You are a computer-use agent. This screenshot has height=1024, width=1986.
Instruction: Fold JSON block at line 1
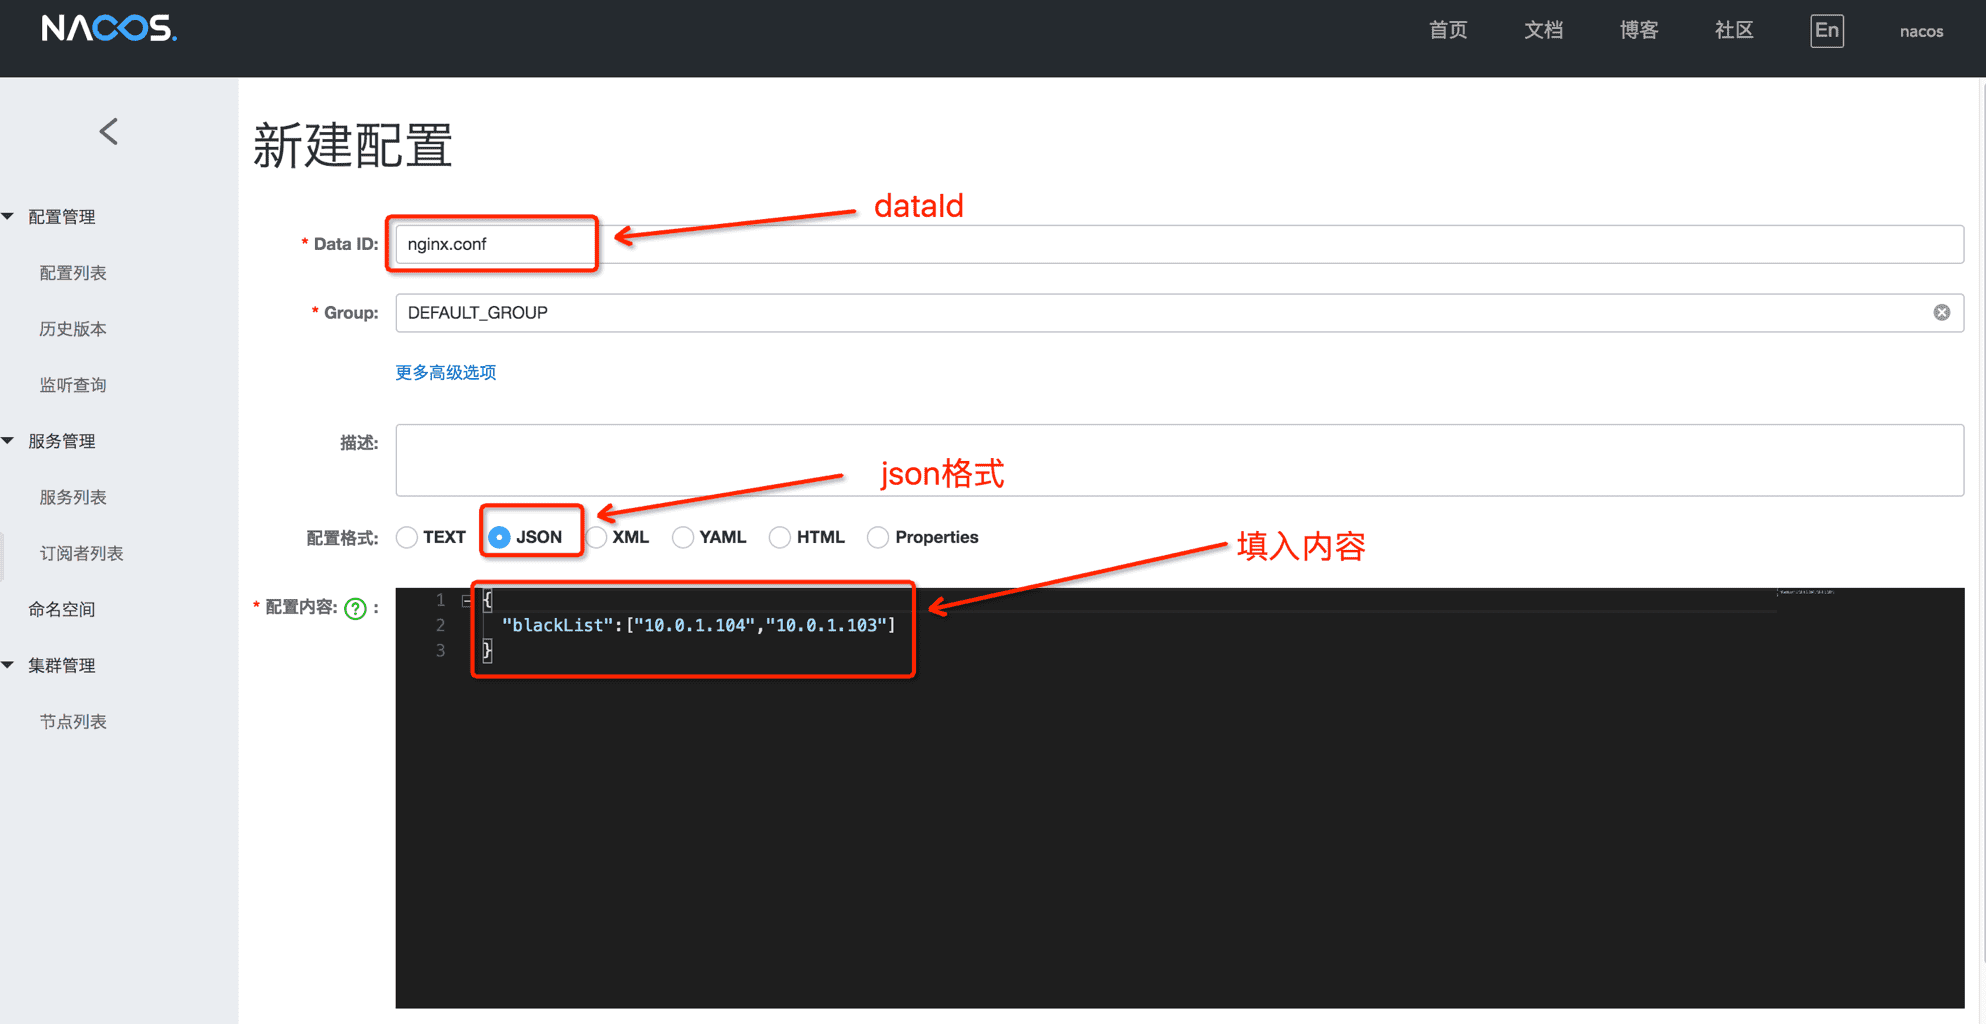pyautogui.click(x=466, y=600)
